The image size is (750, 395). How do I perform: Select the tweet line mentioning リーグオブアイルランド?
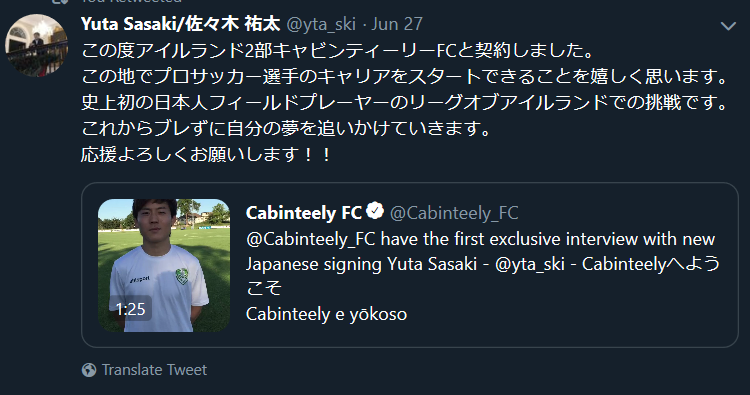[405, 102]
